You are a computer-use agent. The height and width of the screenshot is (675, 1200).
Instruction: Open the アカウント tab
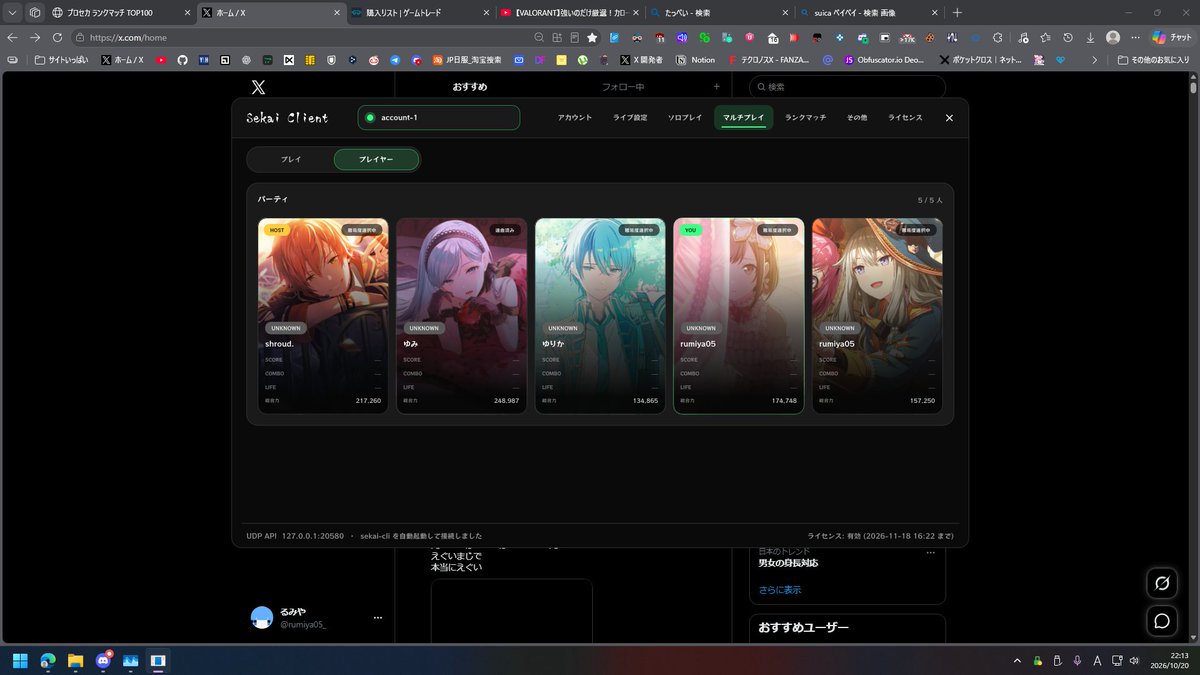pos(575,118)
